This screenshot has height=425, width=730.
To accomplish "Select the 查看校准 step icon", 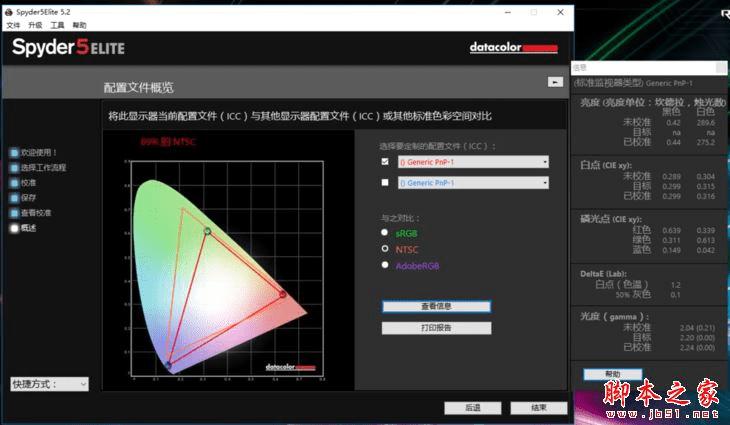I will [x=14, y=213].
